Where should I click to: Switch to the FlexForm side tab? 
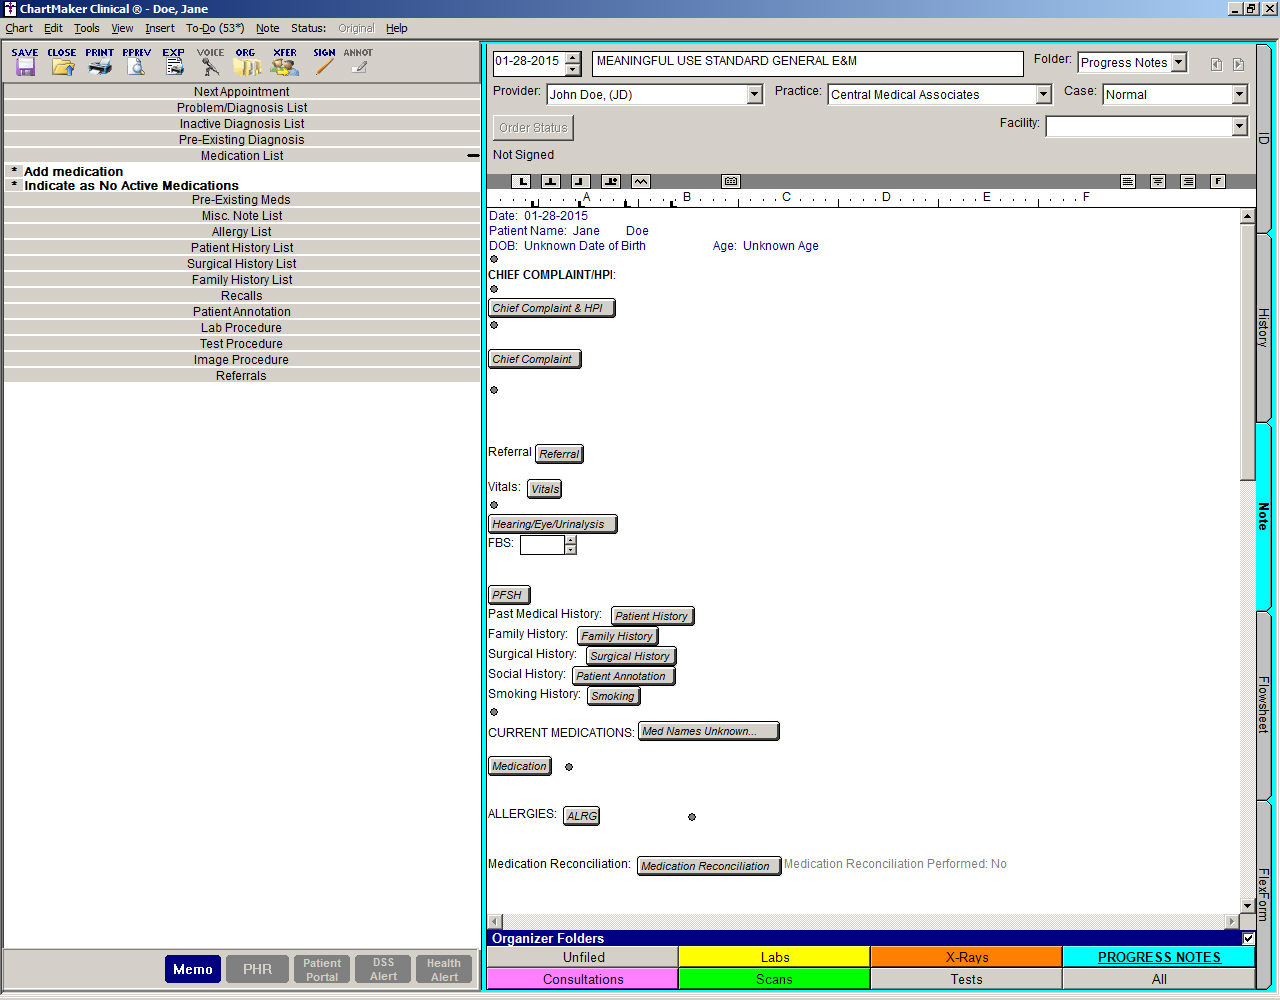coord(1263,894)
